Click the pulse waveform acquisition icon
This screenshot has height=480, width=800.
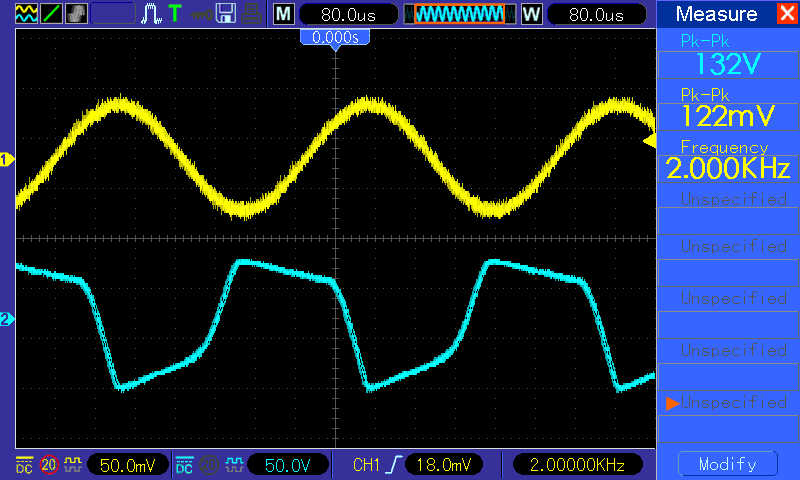[x=152, y=14]
